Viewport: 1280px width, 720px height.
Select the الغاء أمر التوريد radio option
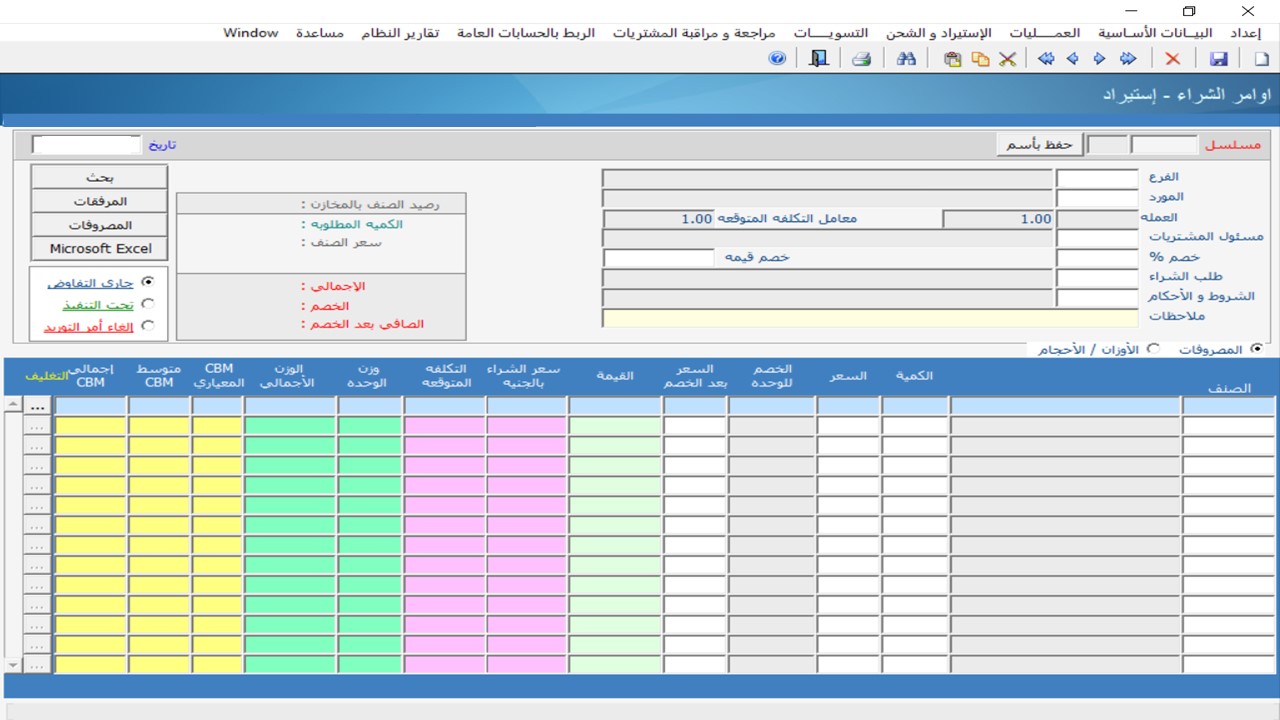click(x=148, y=326)
